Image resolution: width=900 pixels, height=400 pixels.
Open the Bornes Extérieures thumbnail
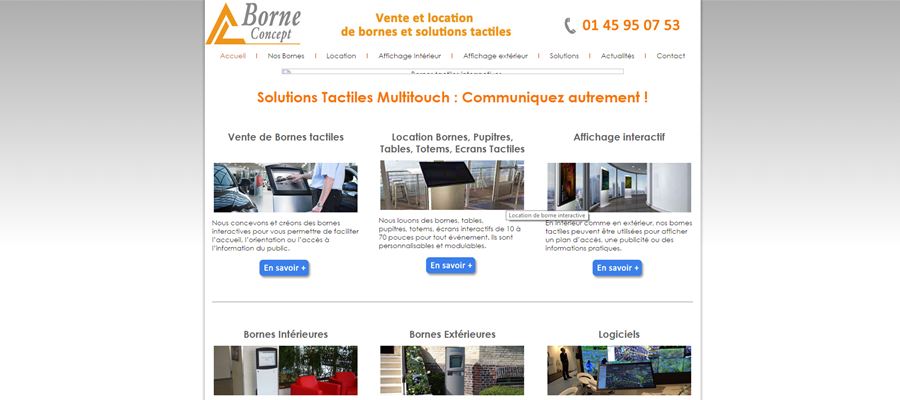(x=452, y=370)
